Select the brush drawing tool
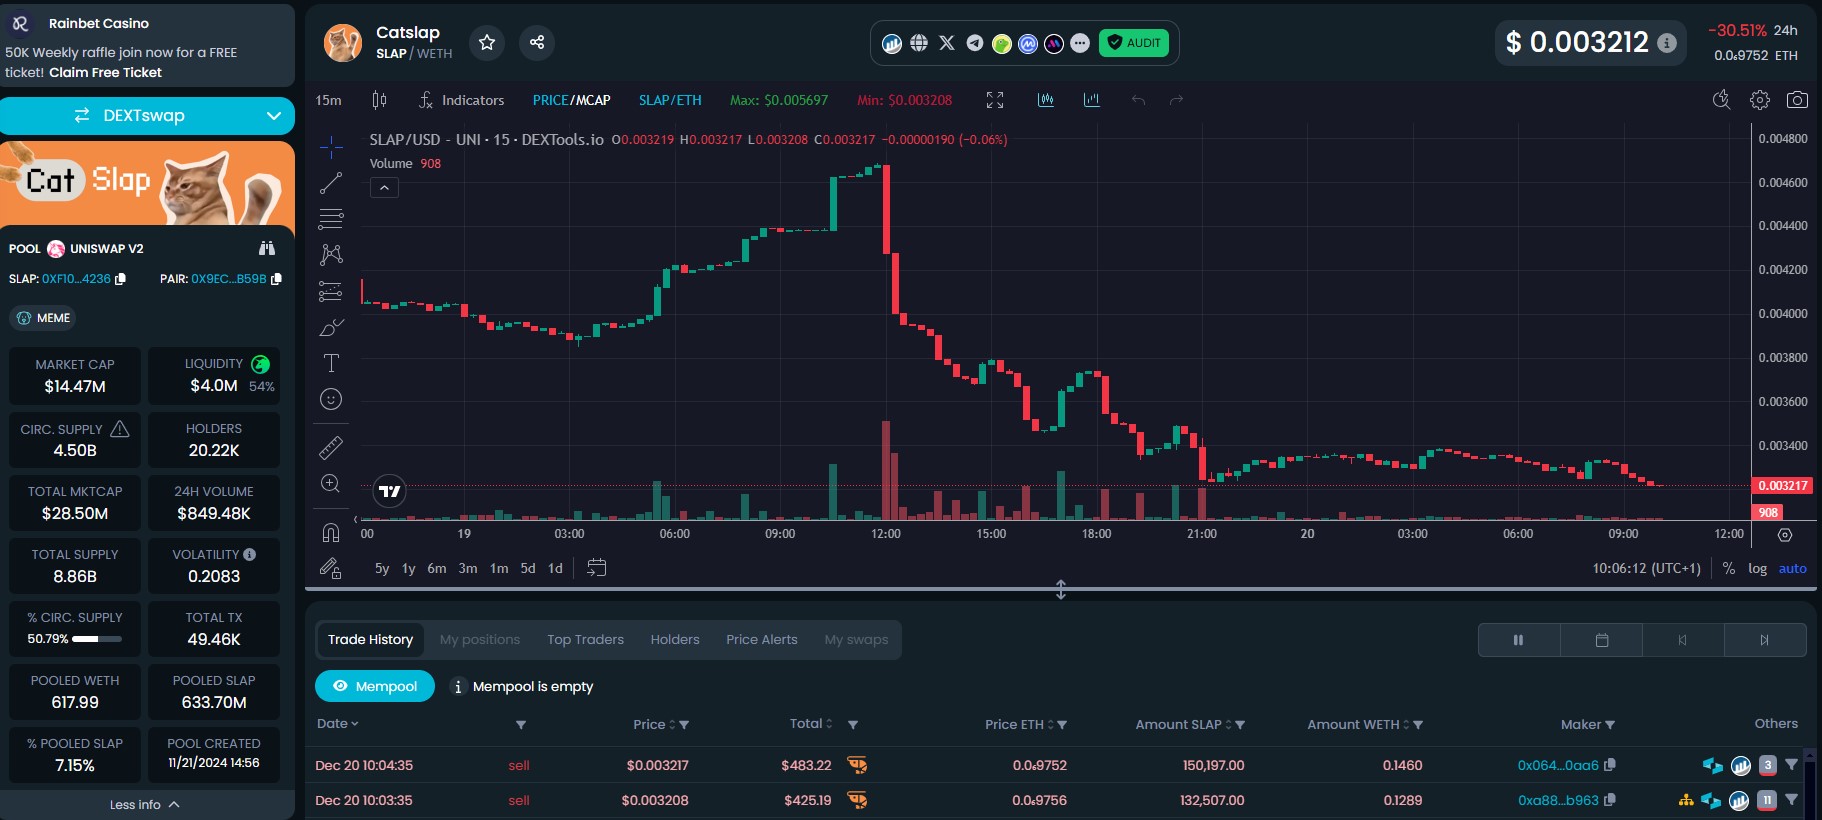The height and width of the screenshot is (820, 1822). coord(331,327)
